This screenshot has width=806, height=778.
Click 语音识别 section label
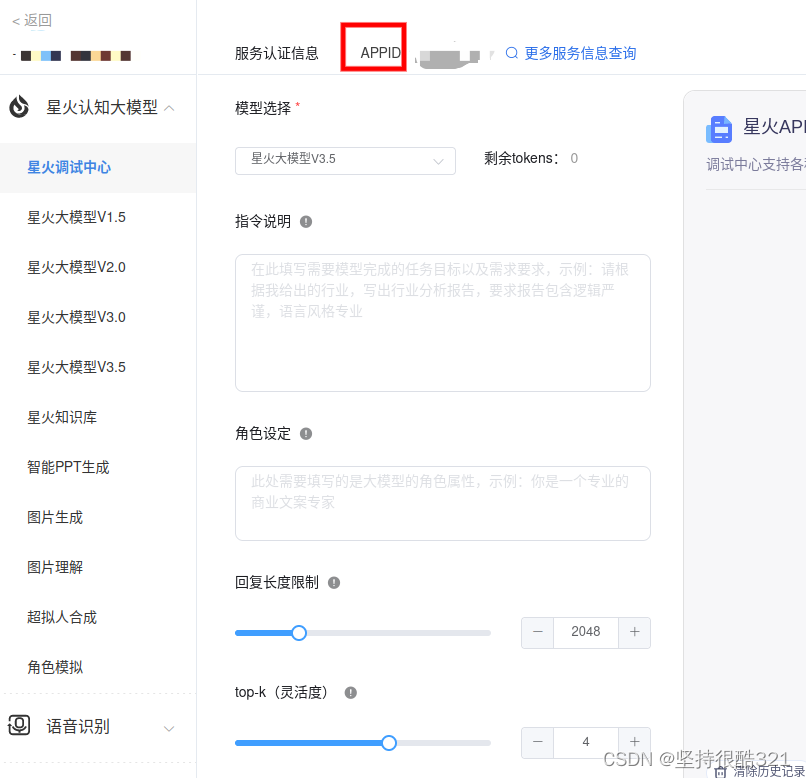[x=78, y=727]
